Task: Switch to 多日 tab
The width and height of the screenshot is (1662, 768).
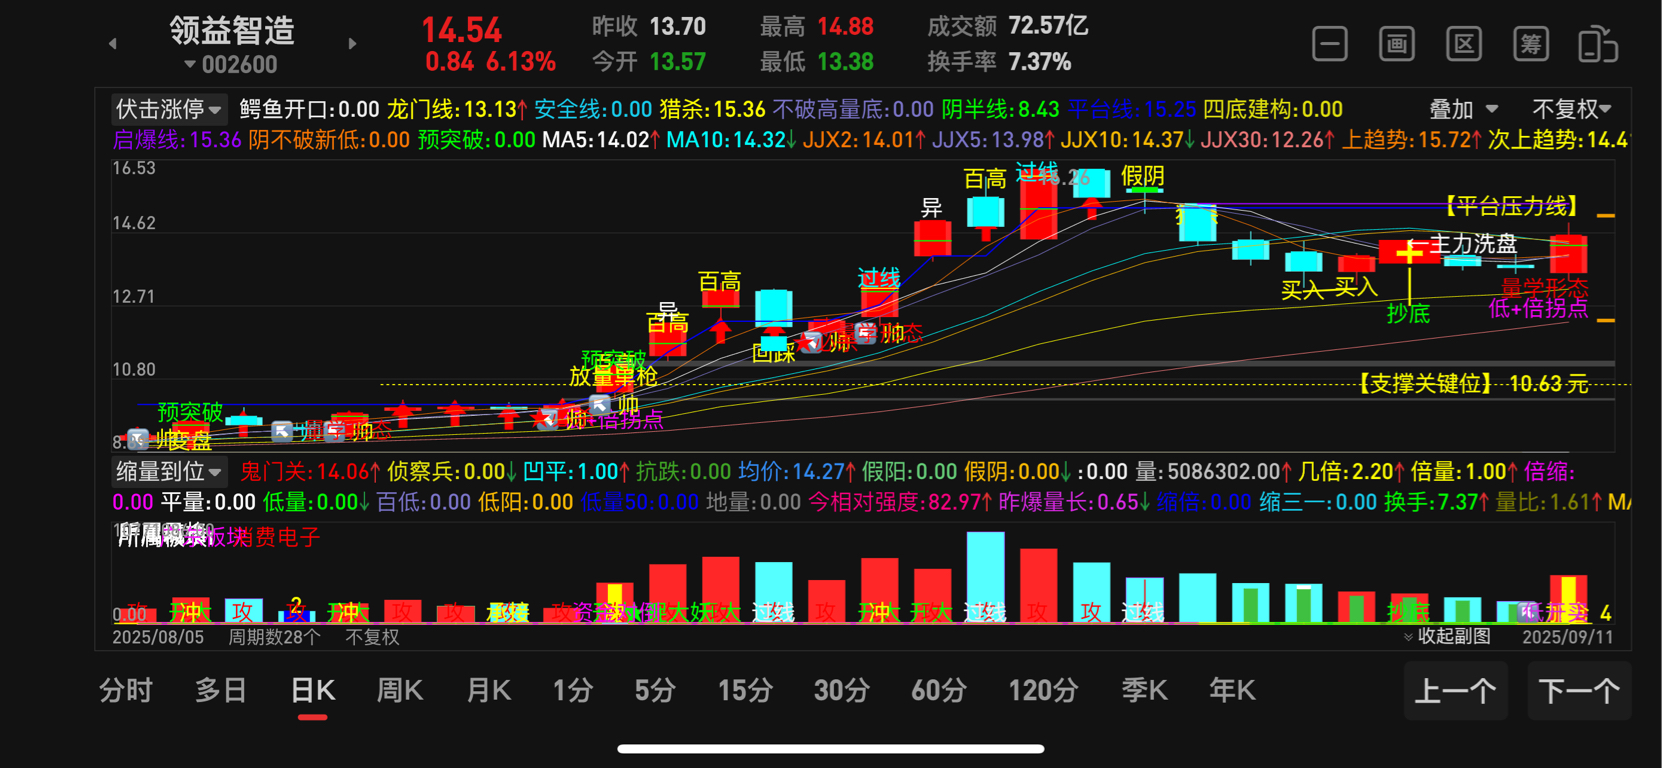Action: pos(221,690)
